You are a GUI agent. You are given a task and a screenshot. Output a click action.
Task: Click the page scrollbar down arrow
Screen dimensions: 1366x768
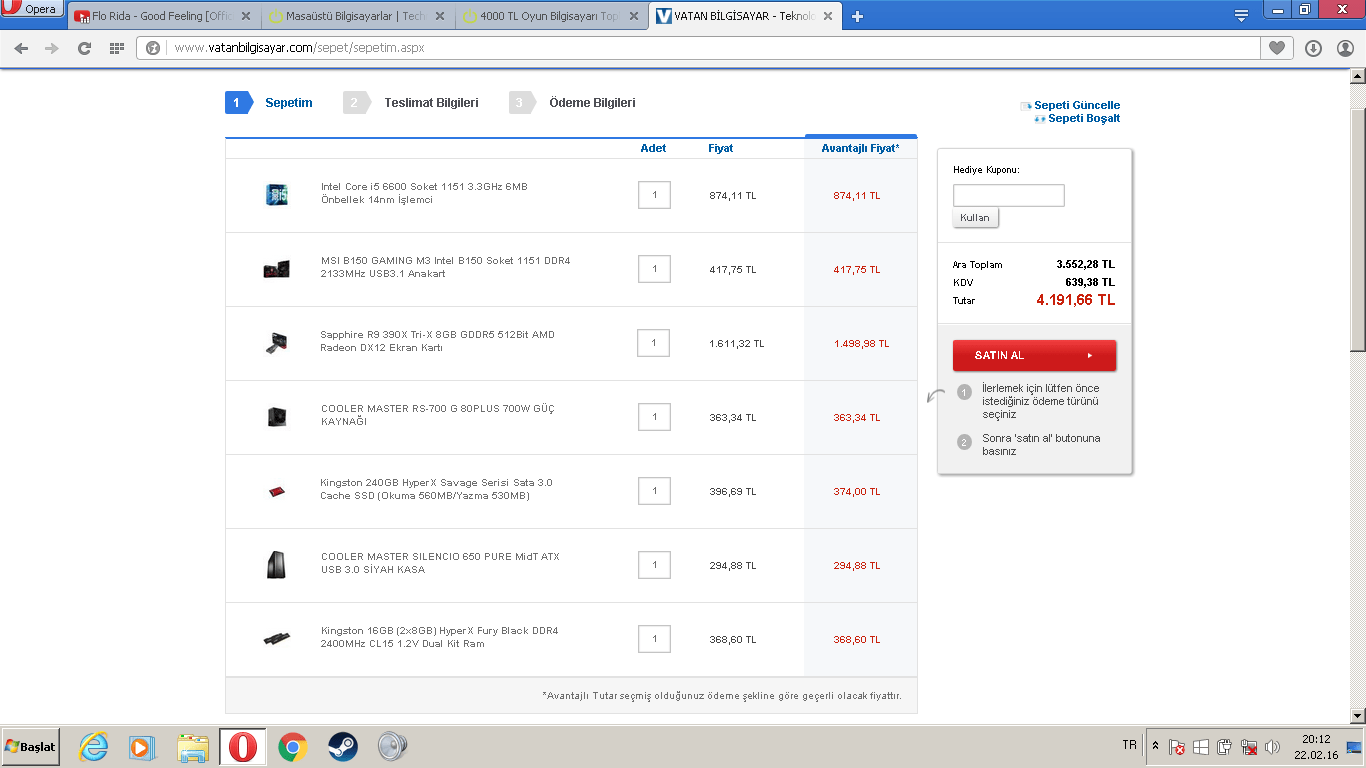[x=1357, y=716]
